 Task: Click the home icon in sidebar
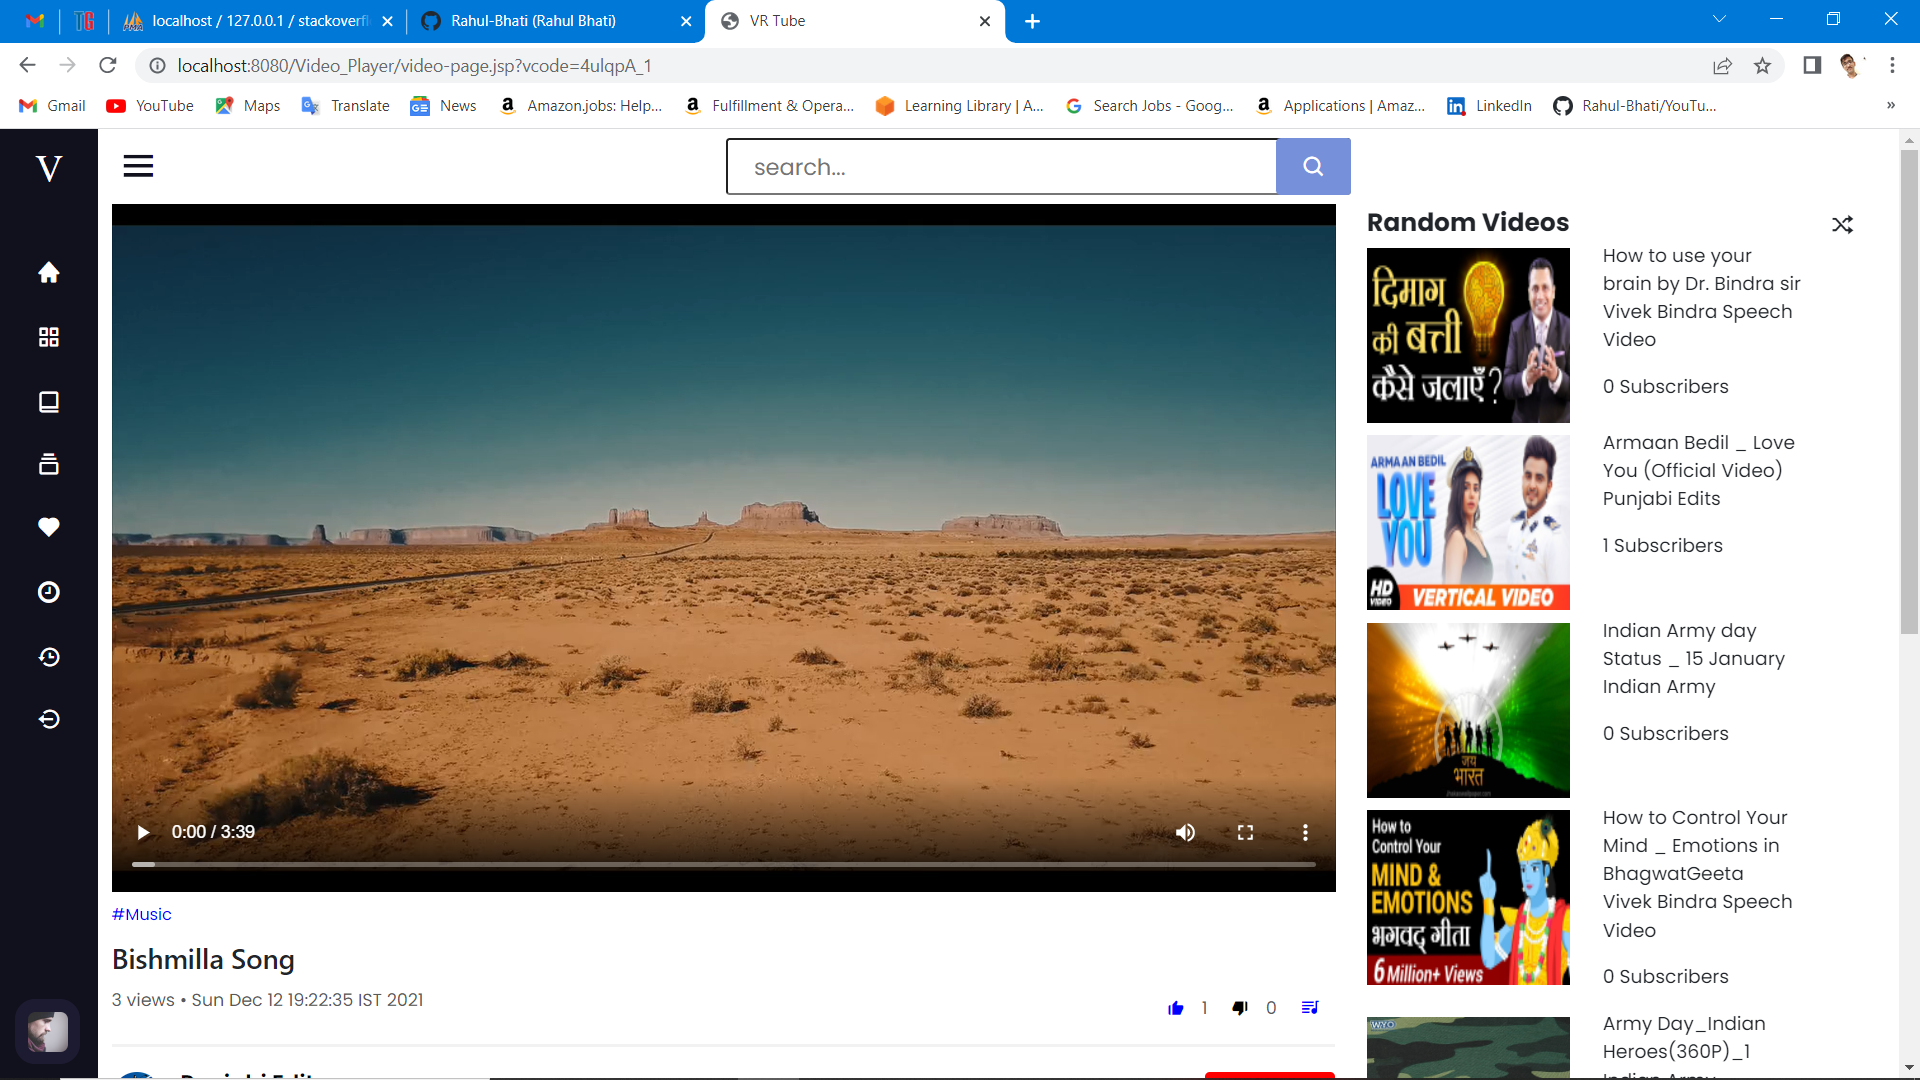click(48, 273)
